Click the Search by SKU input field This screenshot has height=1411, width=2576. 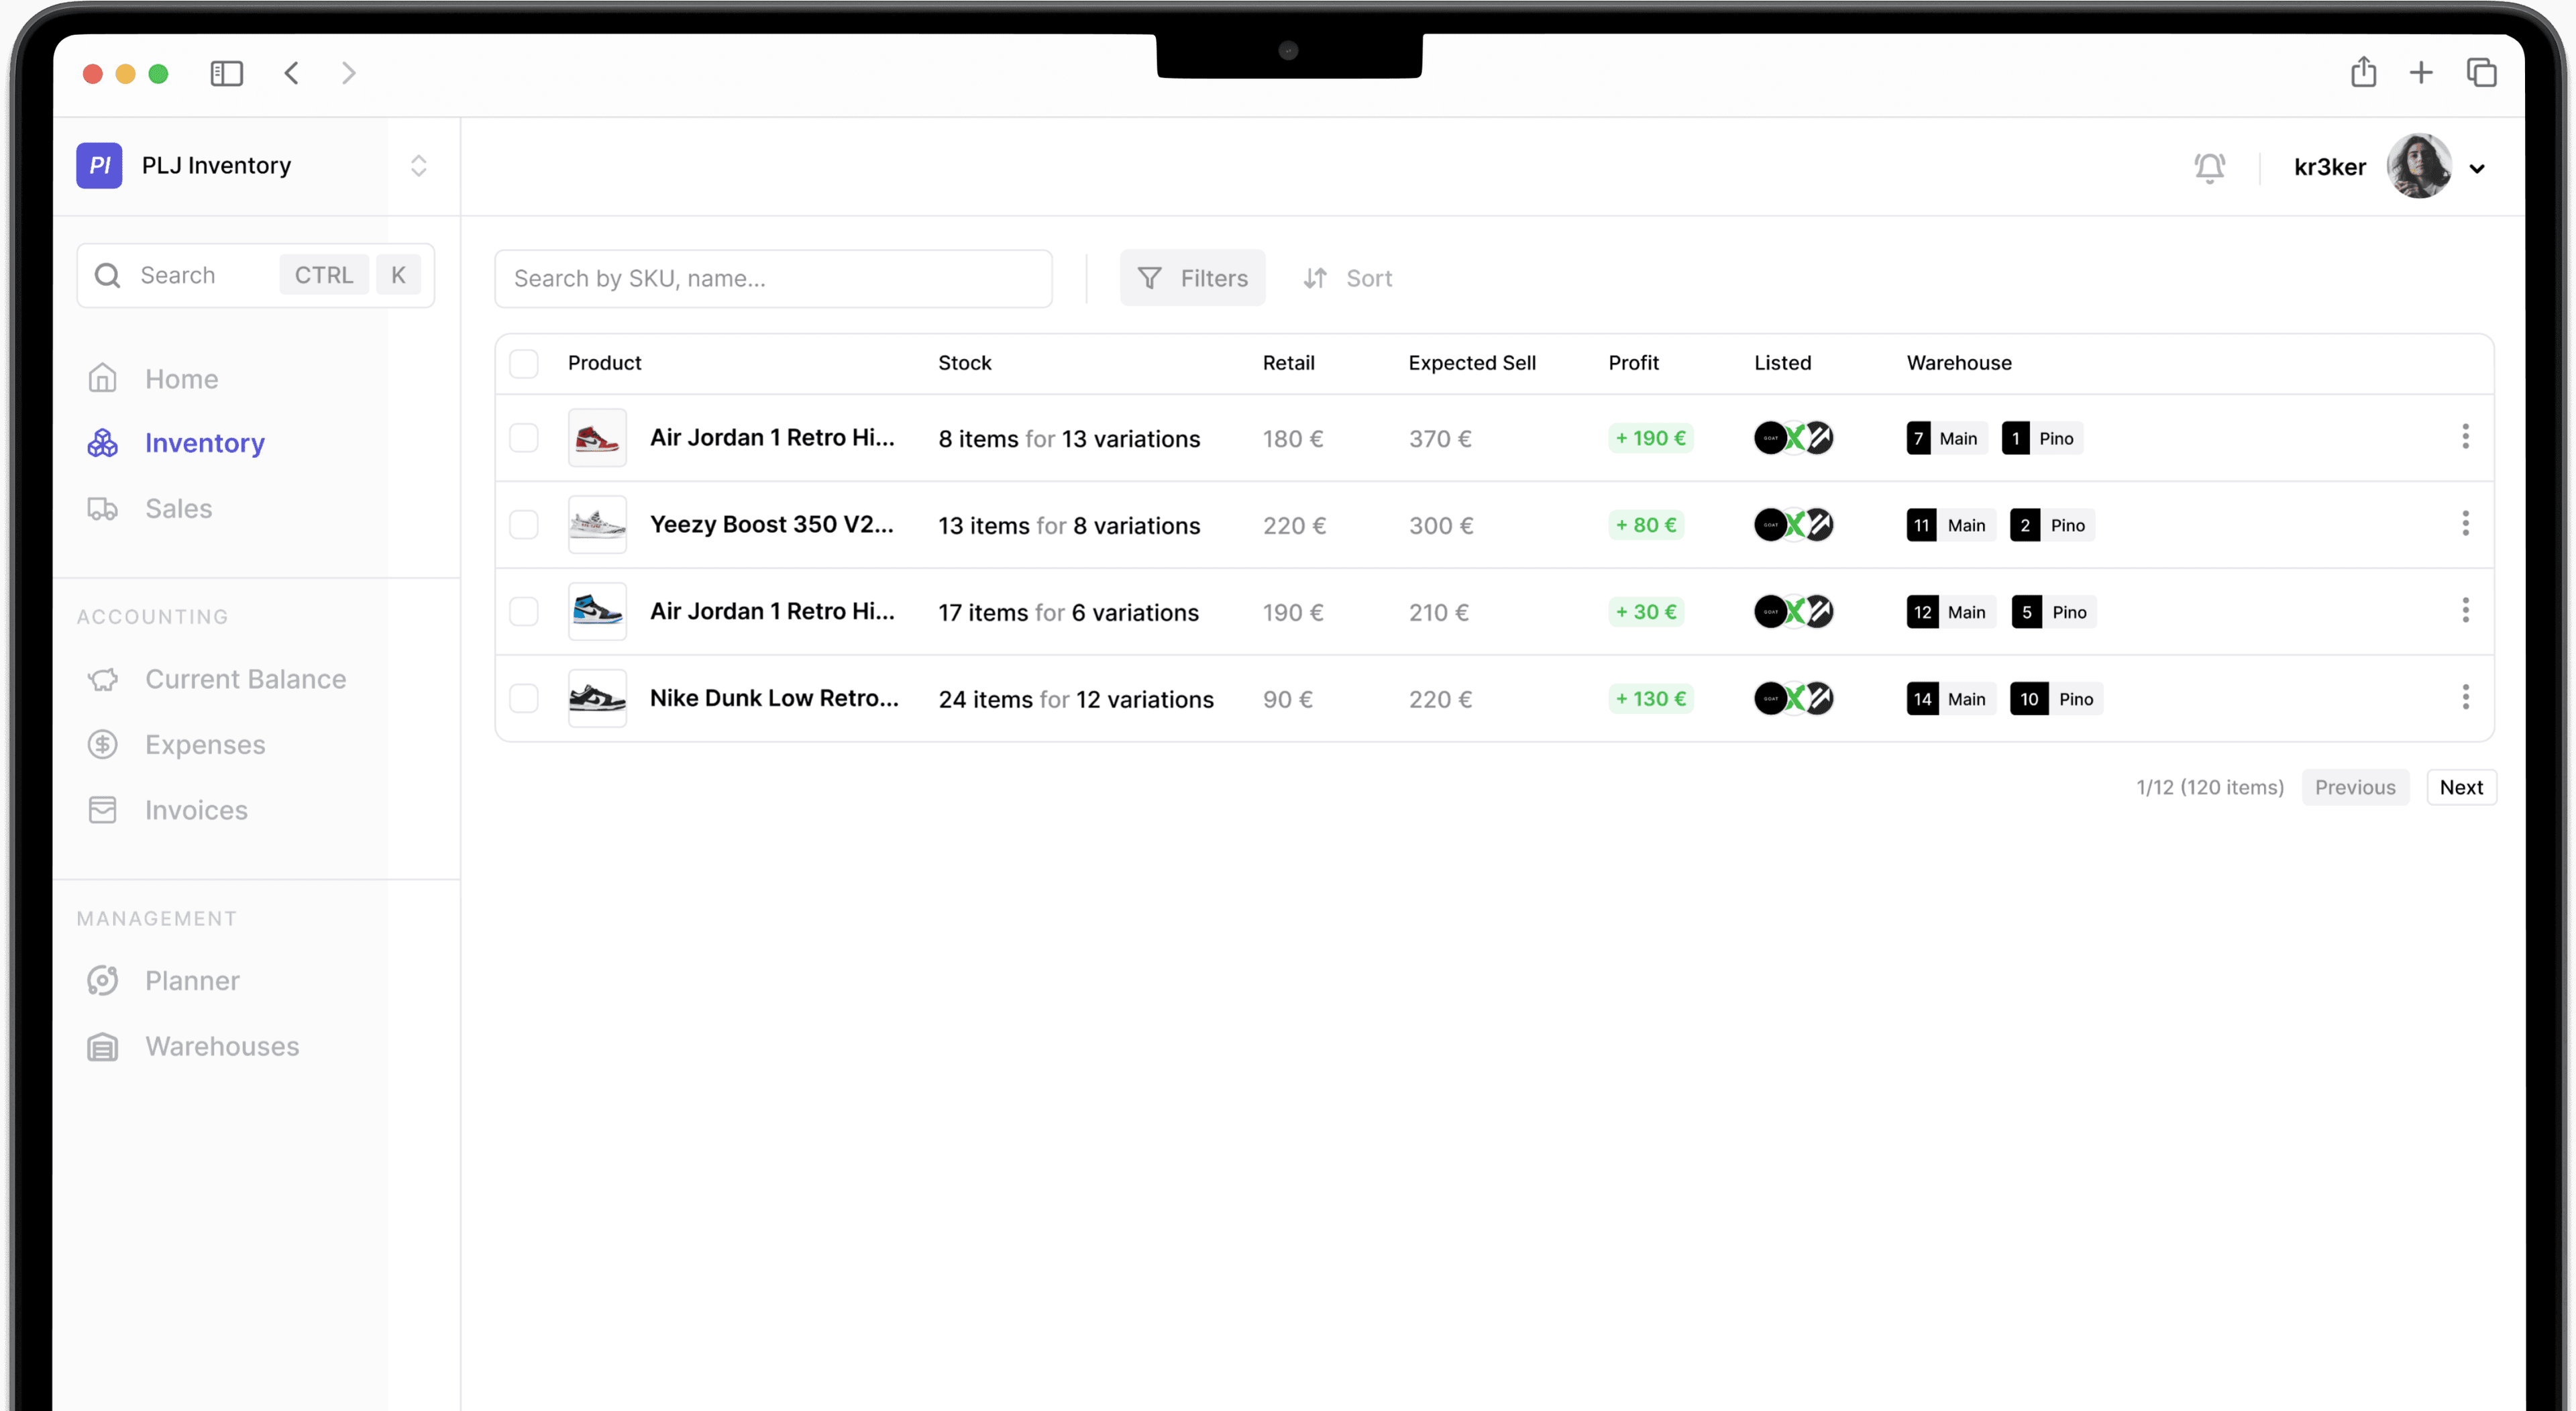pyautogui.click(x=773, y=278)
